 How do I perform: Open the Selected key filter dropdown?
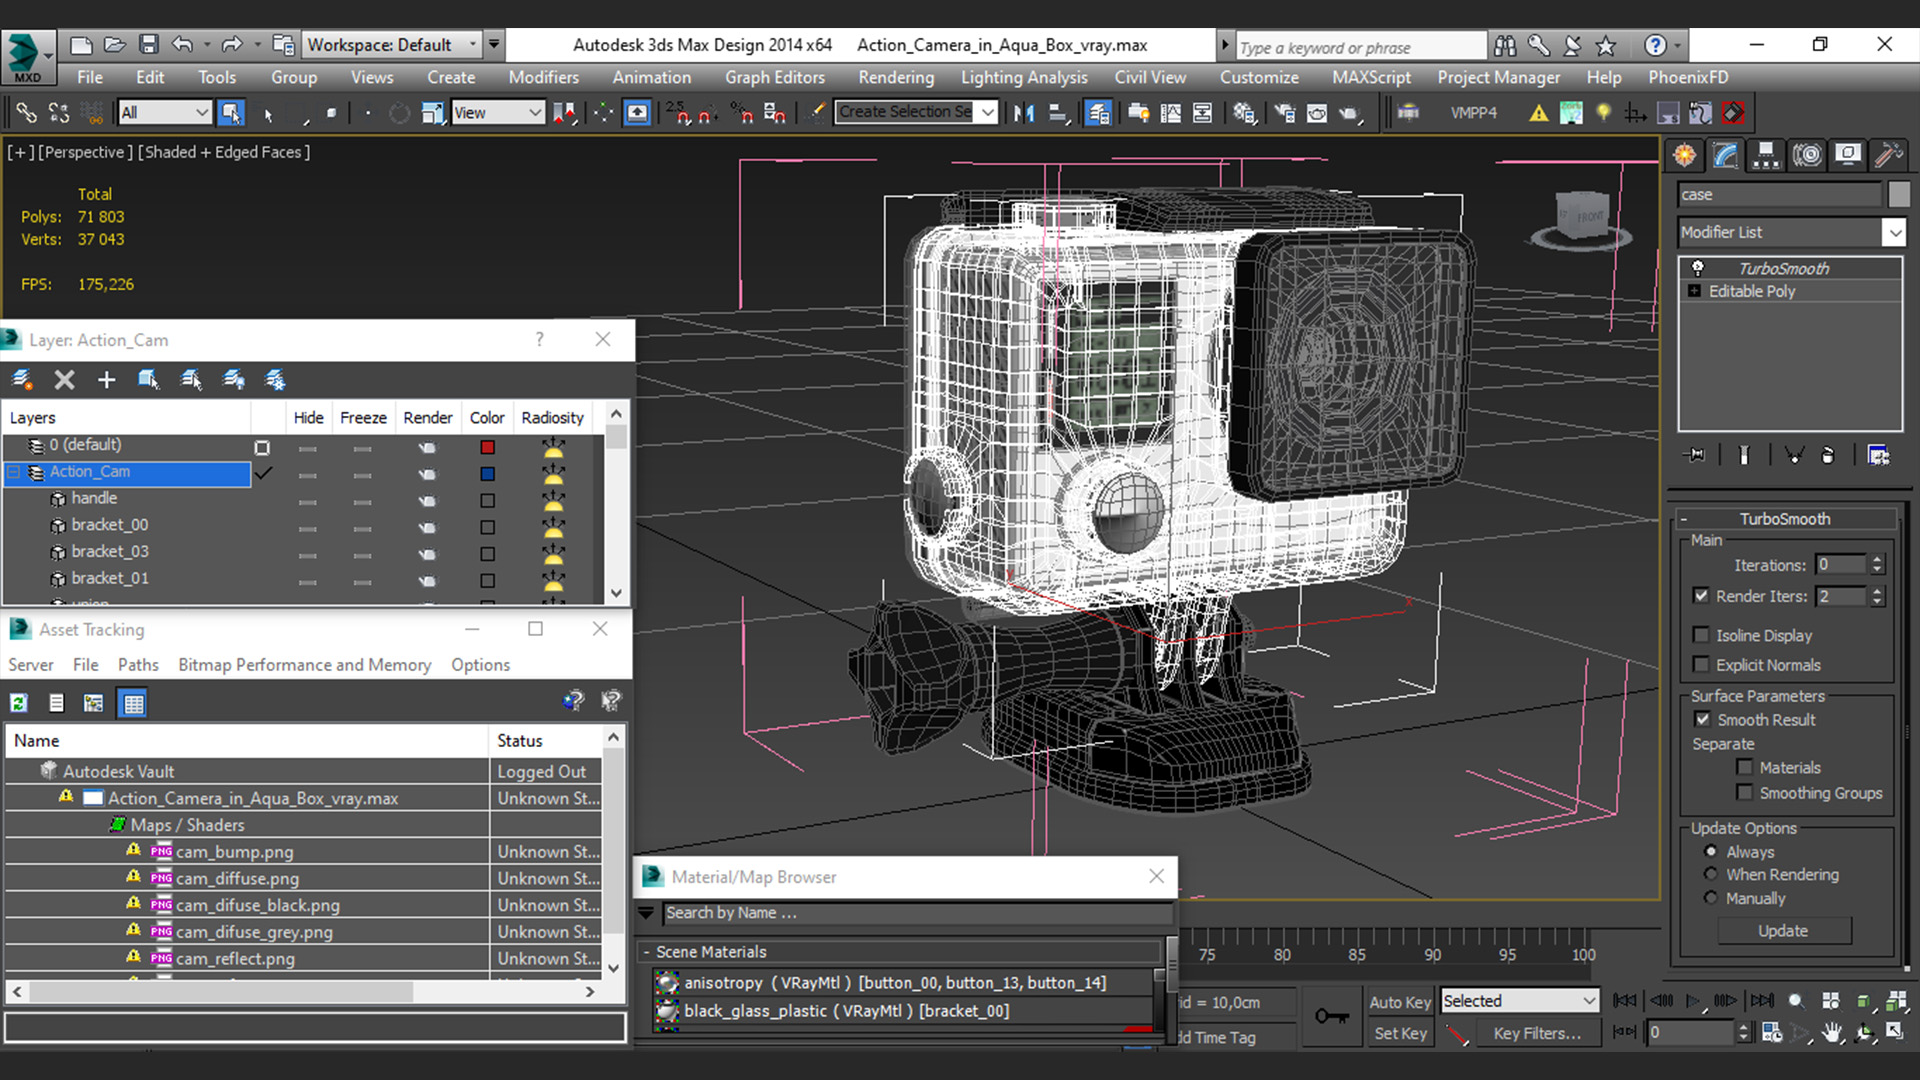click(1519, 1001)
